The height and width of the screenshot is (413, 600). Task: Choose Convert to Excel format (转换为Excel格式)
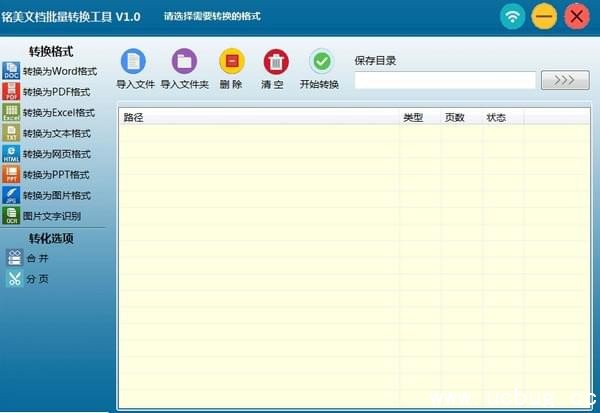tap(57, 113)
